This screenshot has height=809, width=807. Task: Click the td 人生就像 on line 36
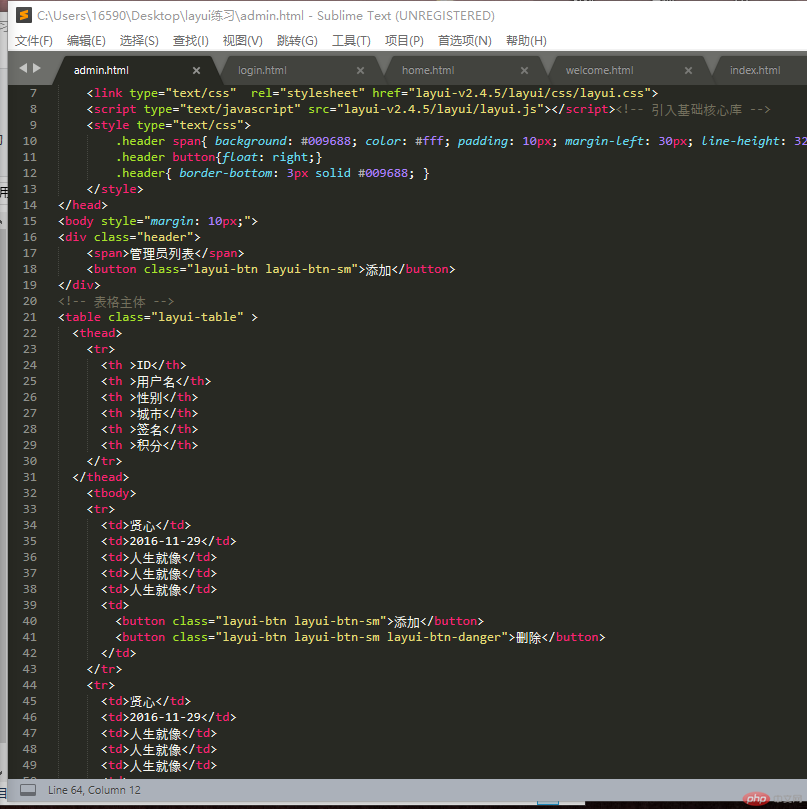tap(159, 557)
